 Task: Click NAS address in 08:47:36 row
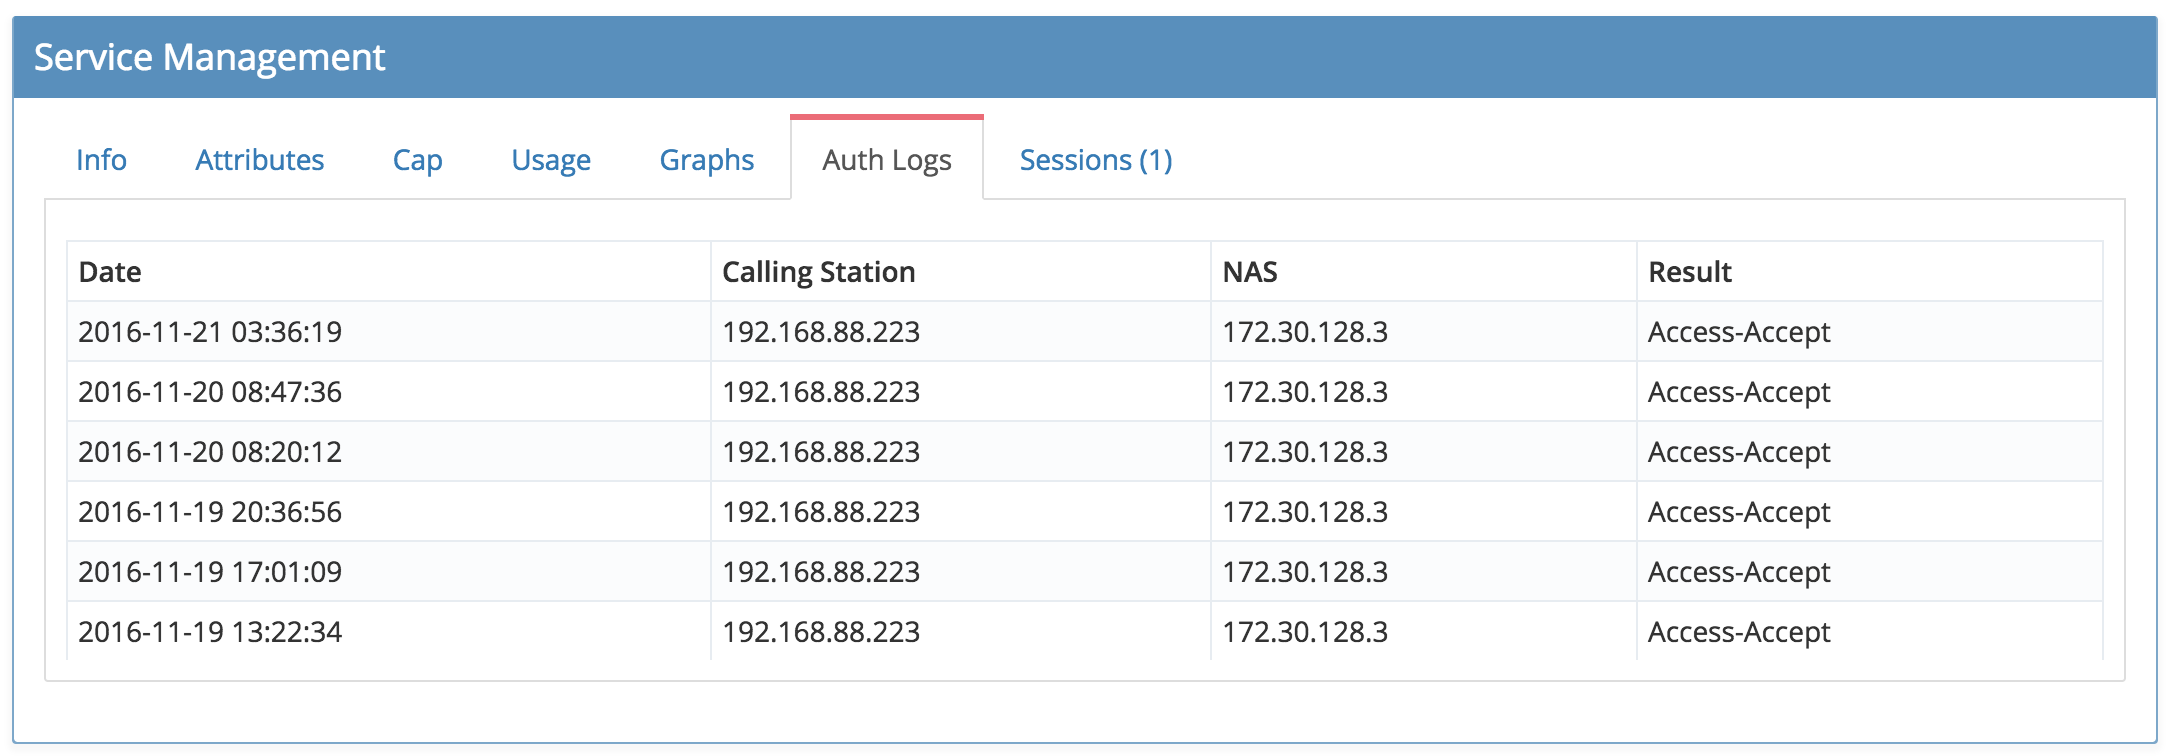coord(1305,392)
